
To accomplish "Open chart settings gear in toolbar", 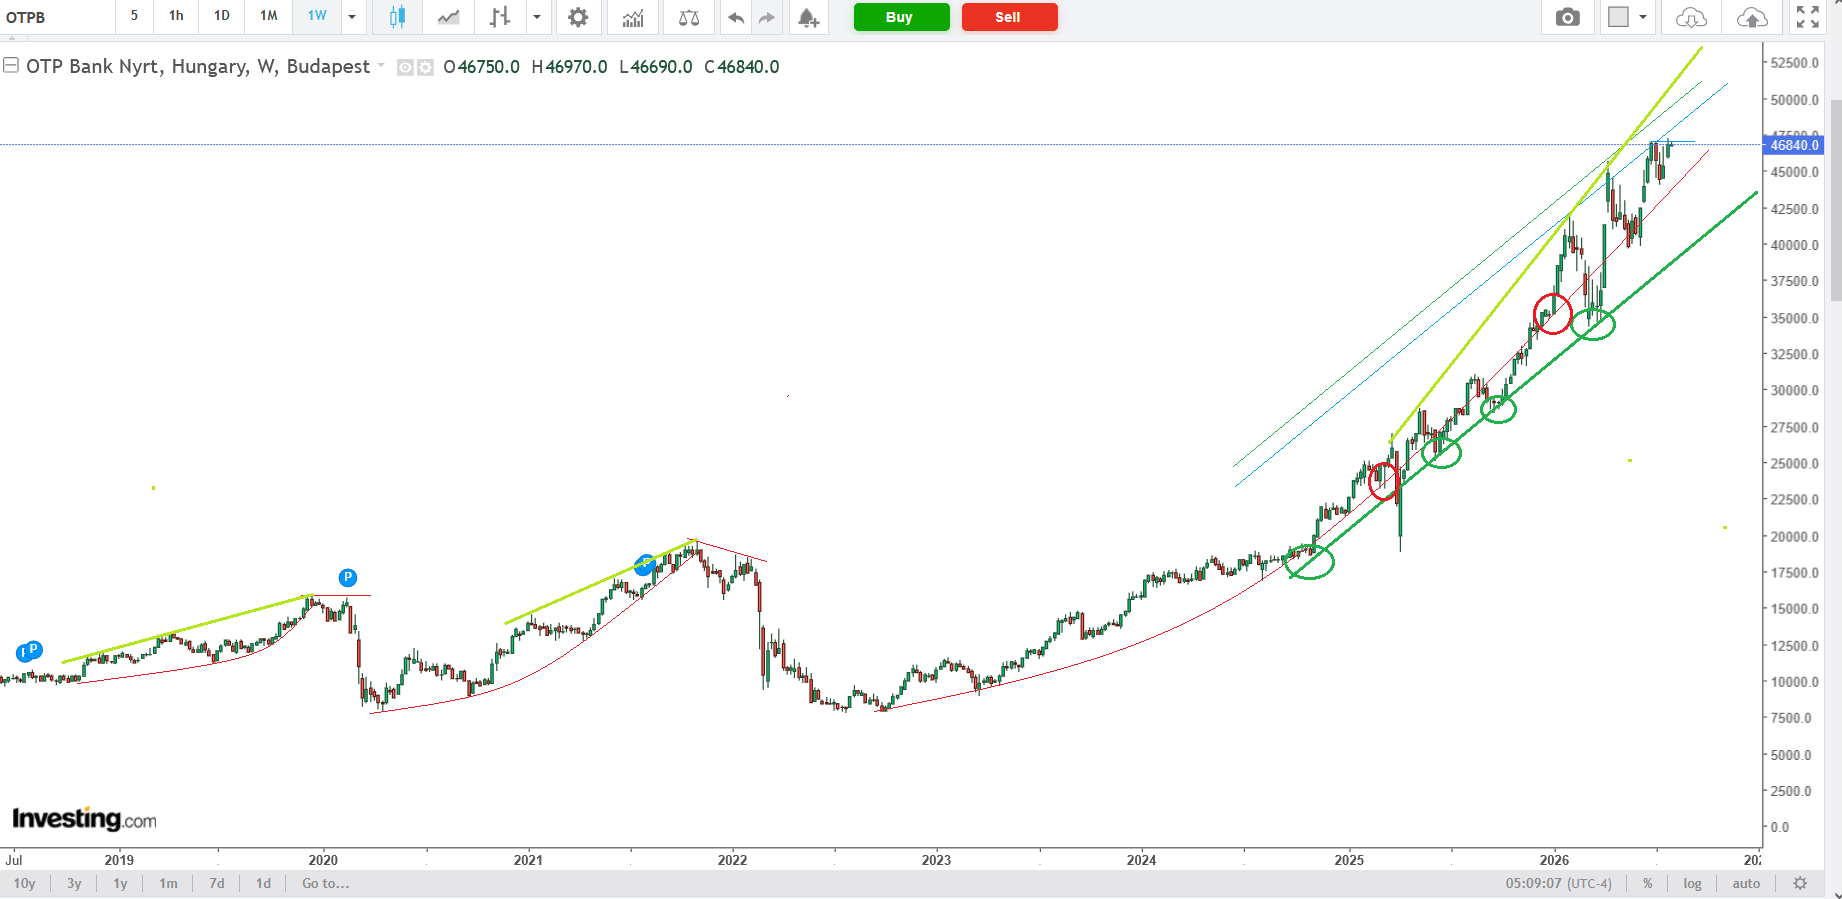I will coord(578,17).
